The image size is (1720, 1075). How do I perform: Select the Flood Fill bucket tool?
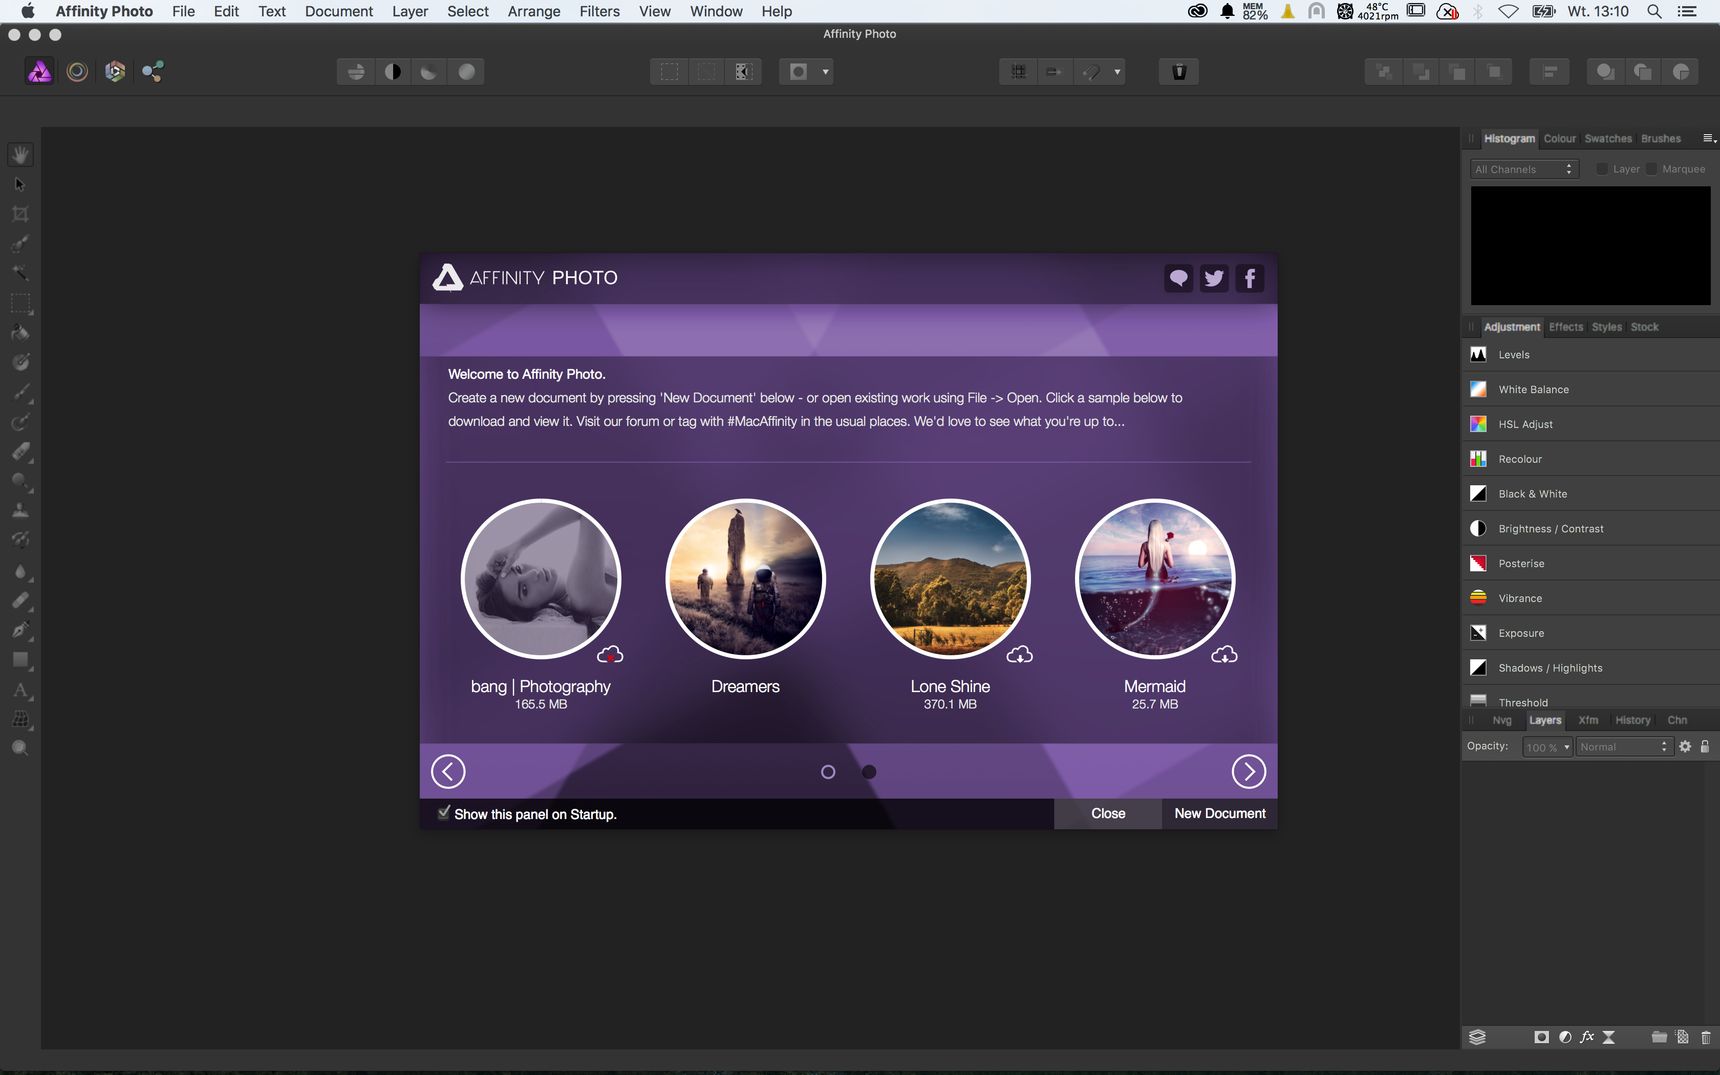click(20, 333)
